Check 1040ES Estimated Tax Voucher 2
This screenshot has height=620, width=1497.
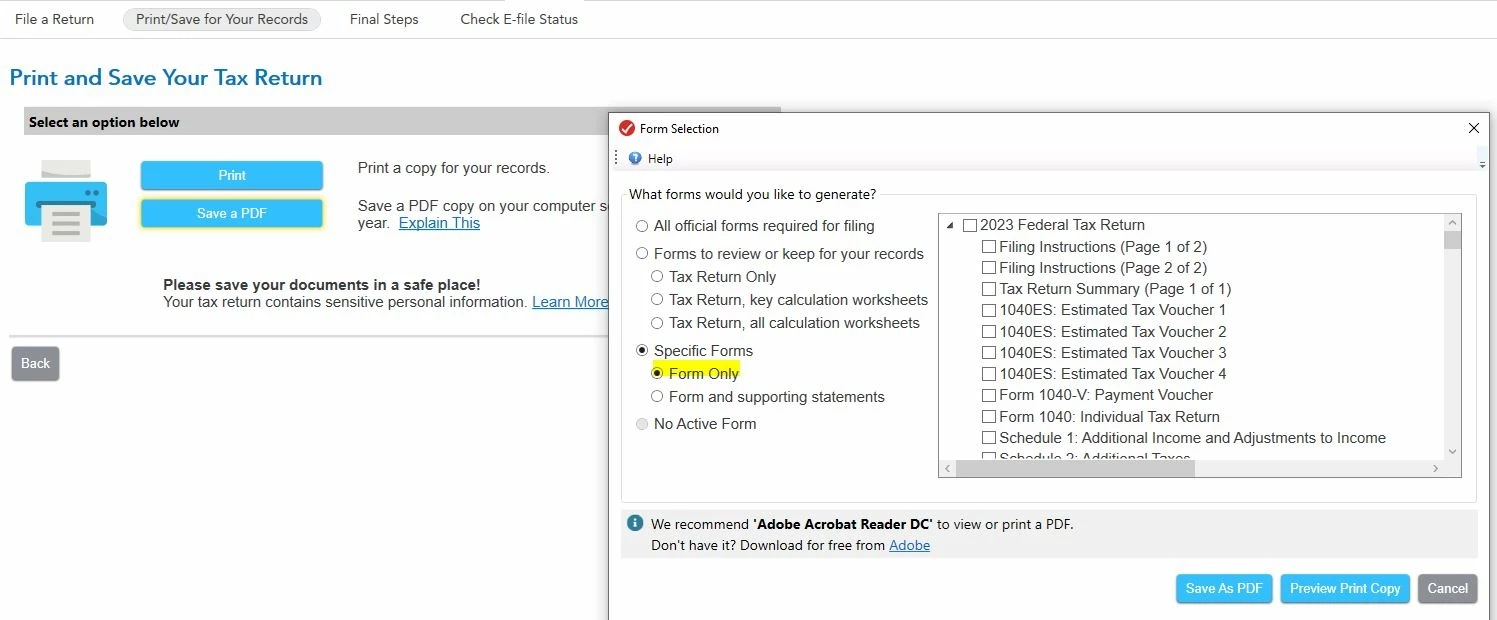coord(989,332)
